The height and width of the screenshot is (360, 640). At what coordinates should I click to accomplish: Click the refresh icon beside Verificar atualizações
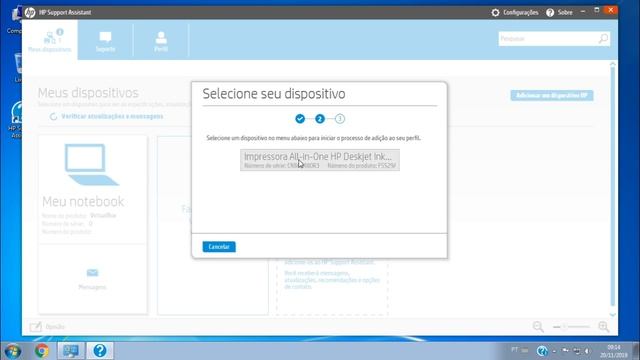click(53, 117)
